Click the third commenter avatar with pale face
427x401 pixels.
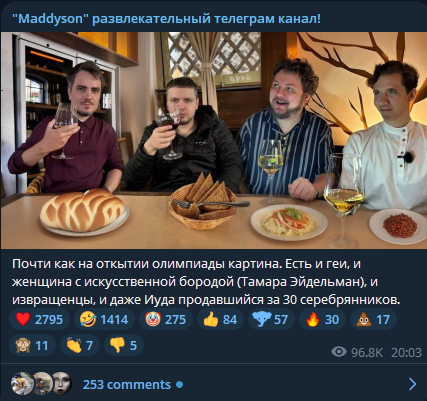63,384
